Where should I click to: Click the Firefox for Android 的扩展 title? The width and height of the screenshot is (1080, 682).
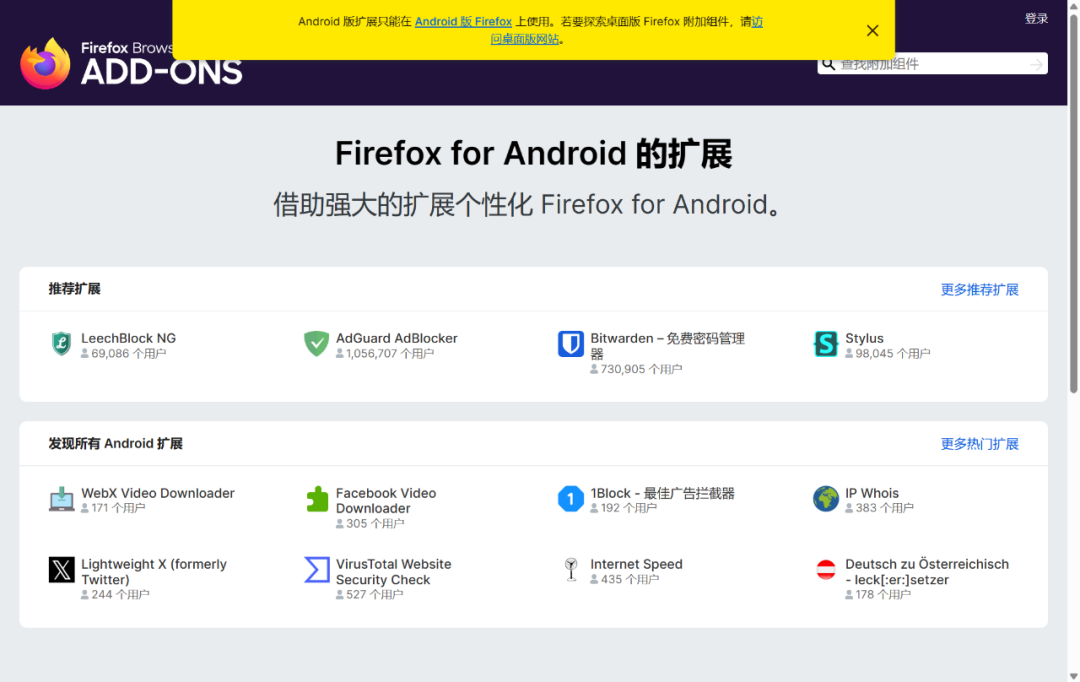click(x=533, y=153)
